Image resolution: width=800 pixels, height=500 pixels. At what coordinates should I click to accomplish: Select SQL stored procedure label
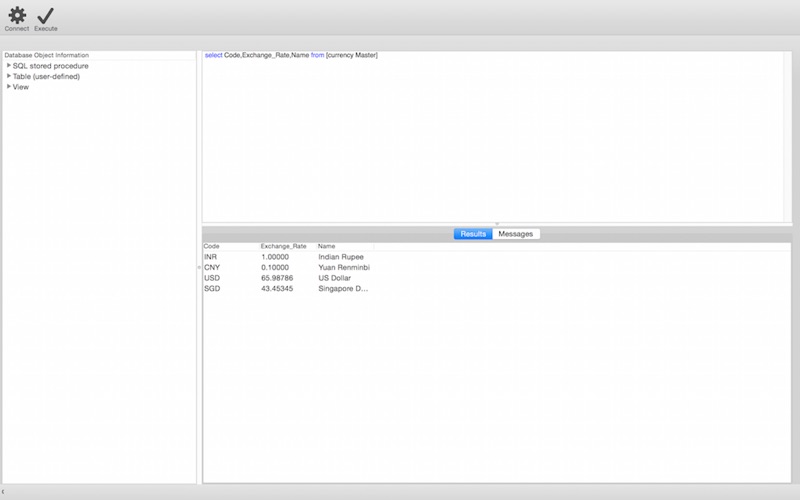click(51, 66)
